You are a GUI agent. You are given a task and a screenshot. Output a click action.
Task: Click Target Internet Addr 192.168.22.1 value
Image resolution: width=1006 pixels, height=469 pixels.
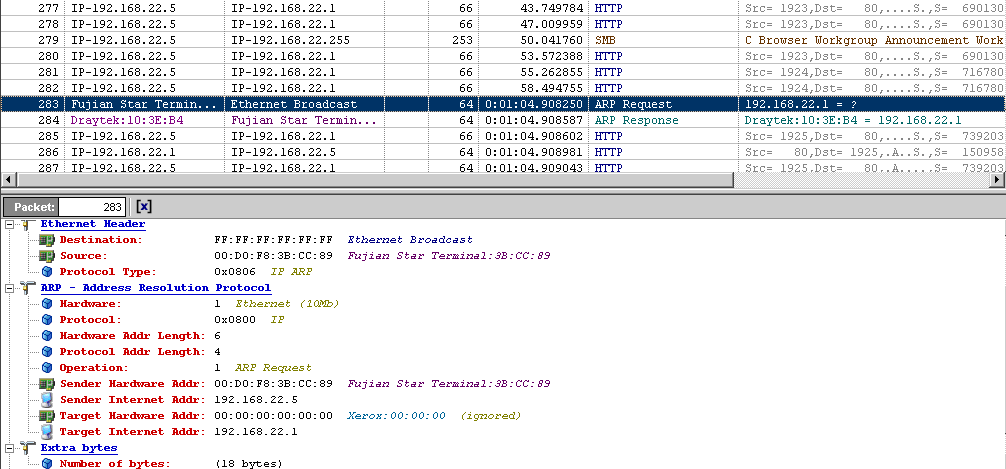(256, 432)
